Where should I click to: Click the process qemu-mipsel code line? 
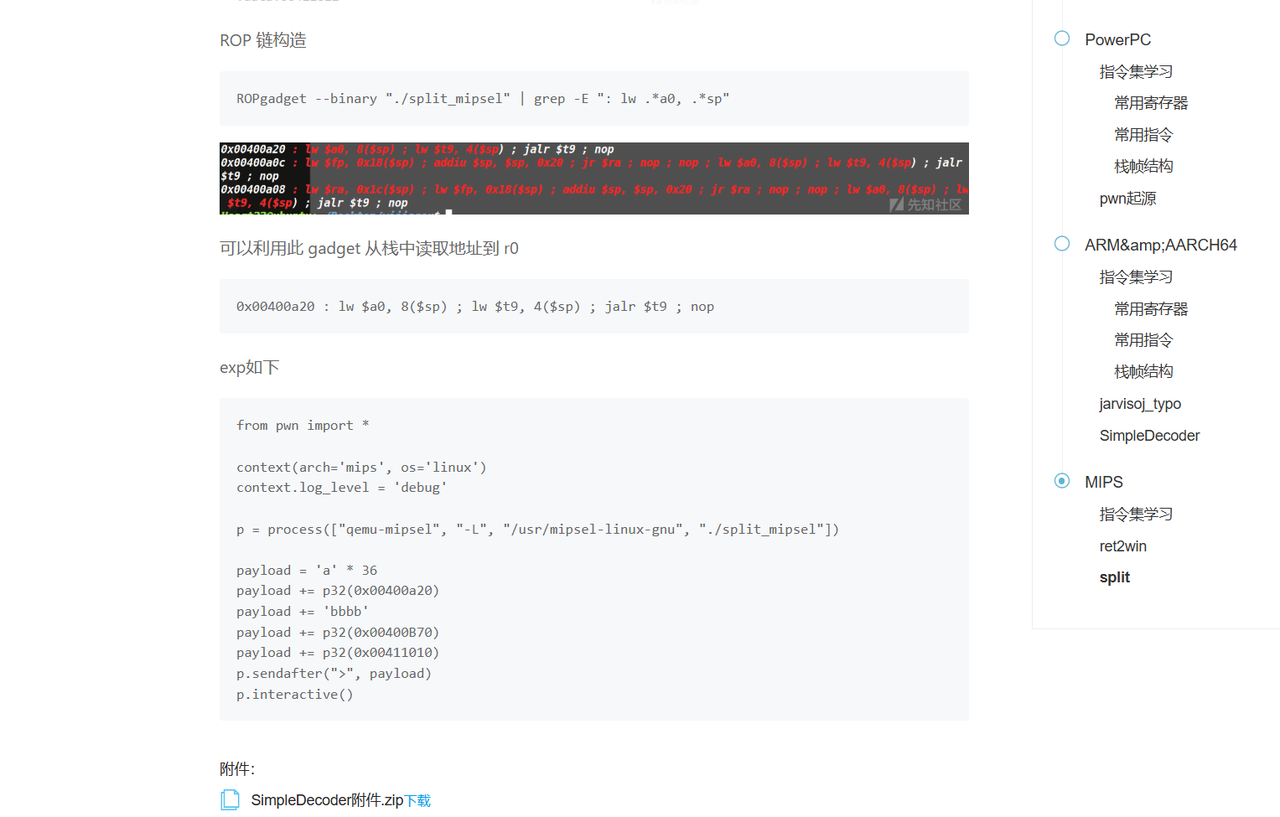pyautogui.click(x=538, y=529)
